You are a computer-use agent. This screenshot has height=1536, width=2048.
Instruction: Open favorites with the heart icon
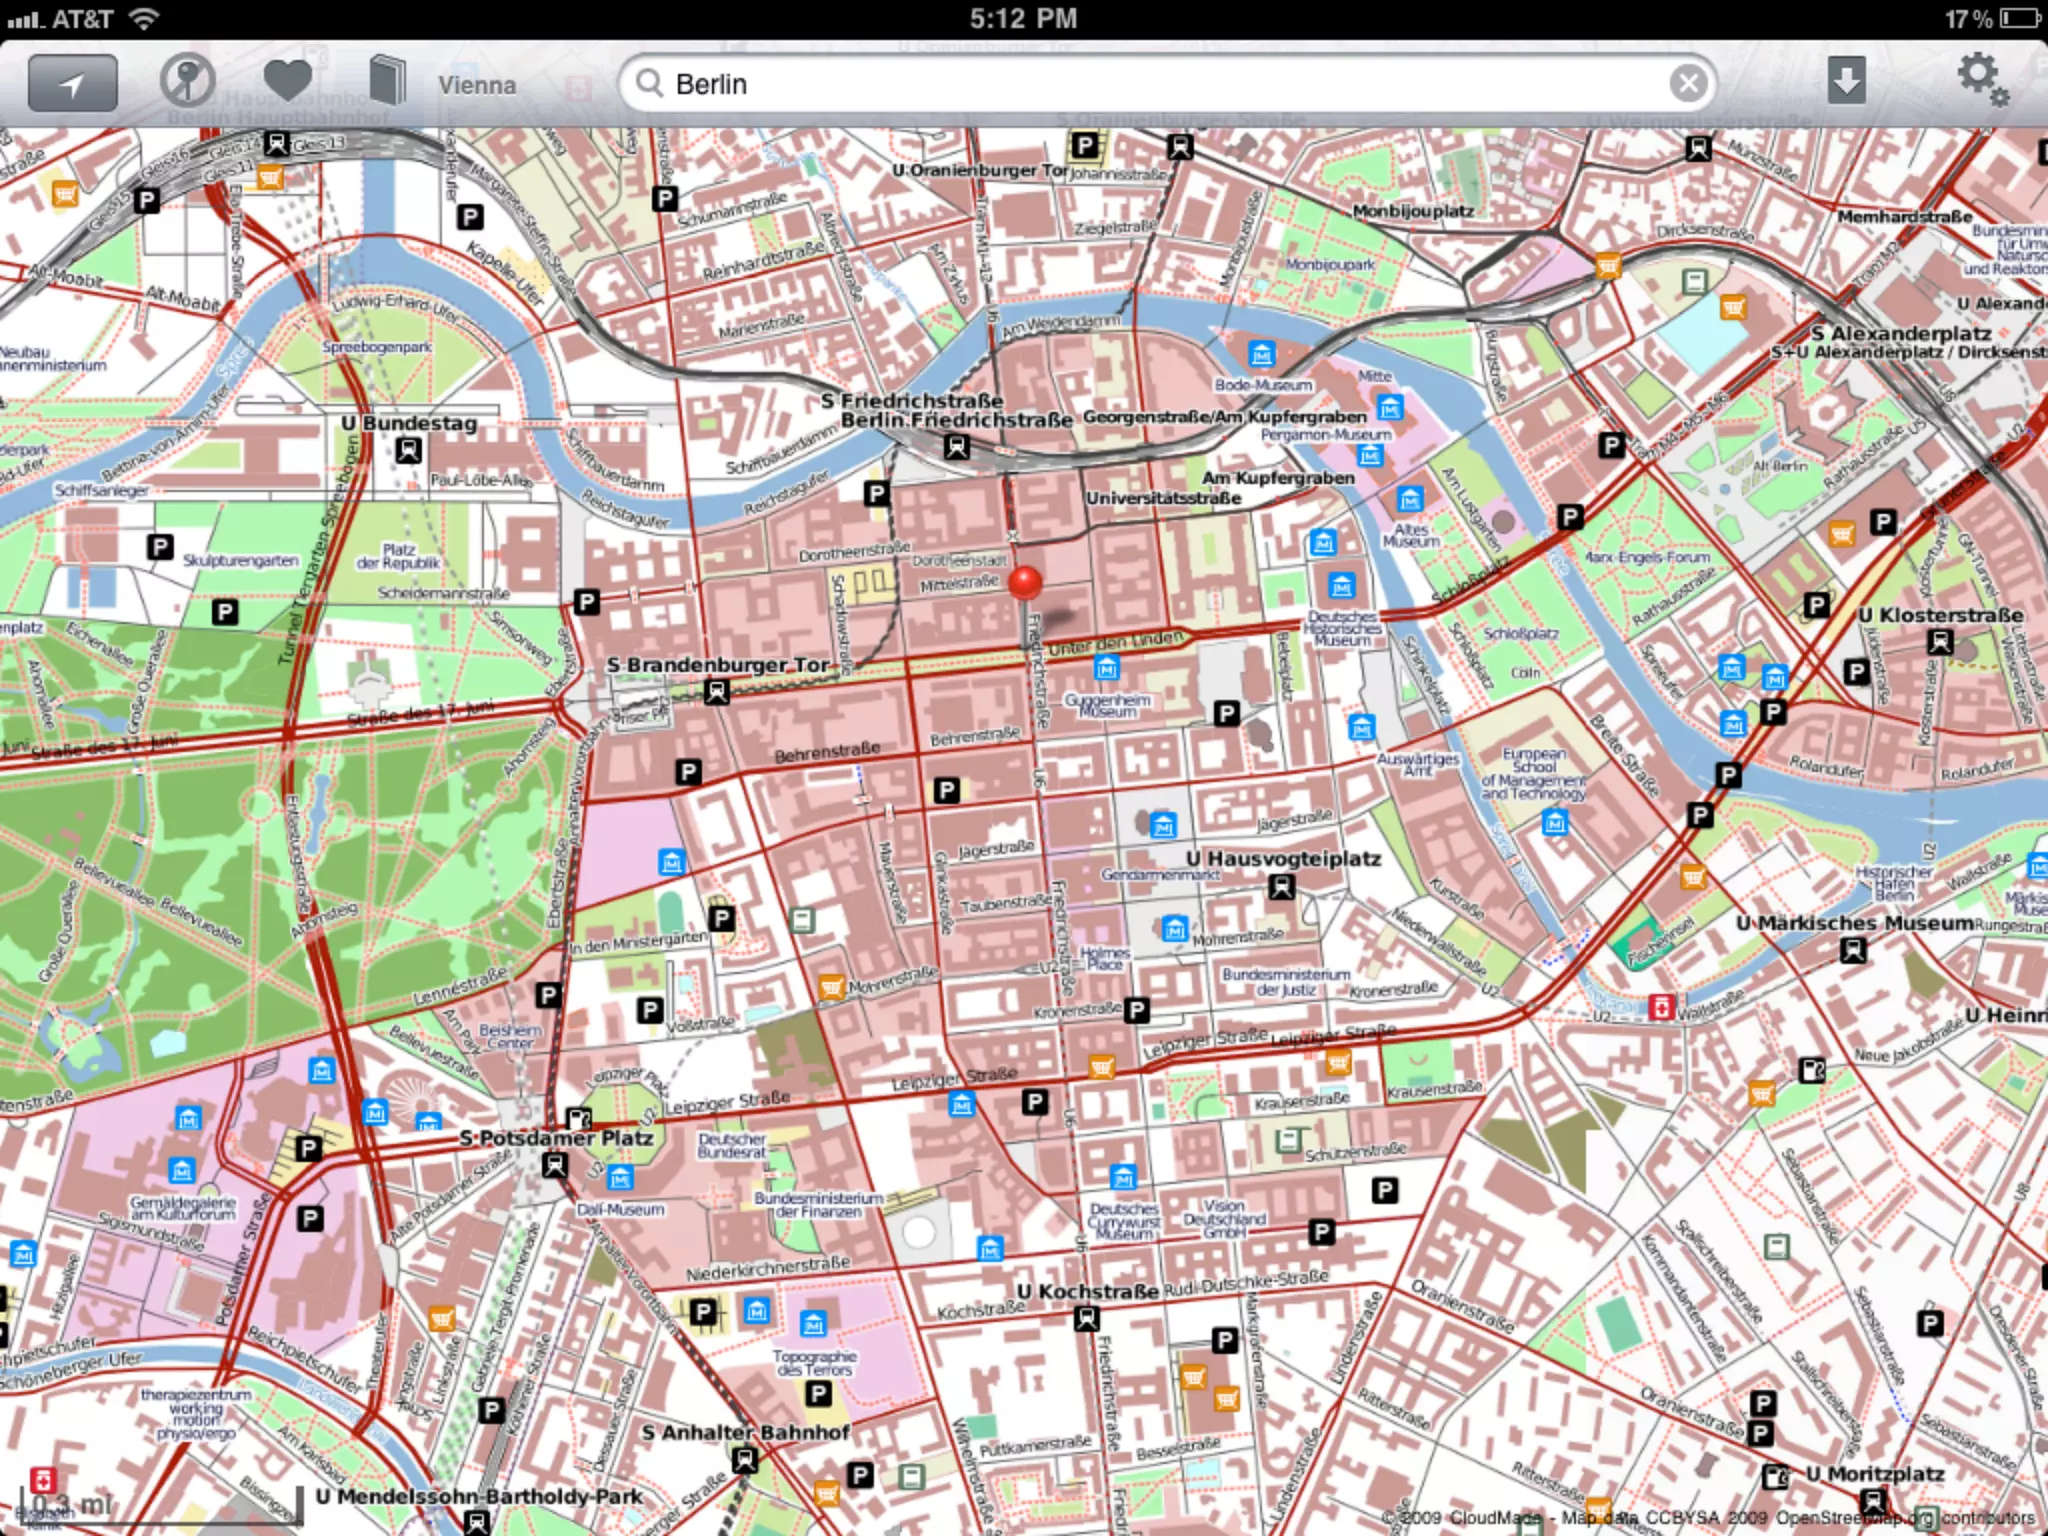pos(287,81)
